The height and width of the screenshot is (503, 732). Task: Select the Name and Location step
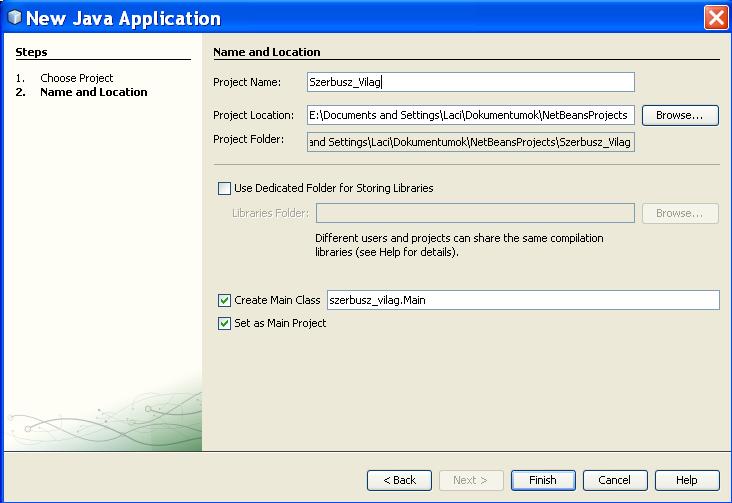coord(93,92)
